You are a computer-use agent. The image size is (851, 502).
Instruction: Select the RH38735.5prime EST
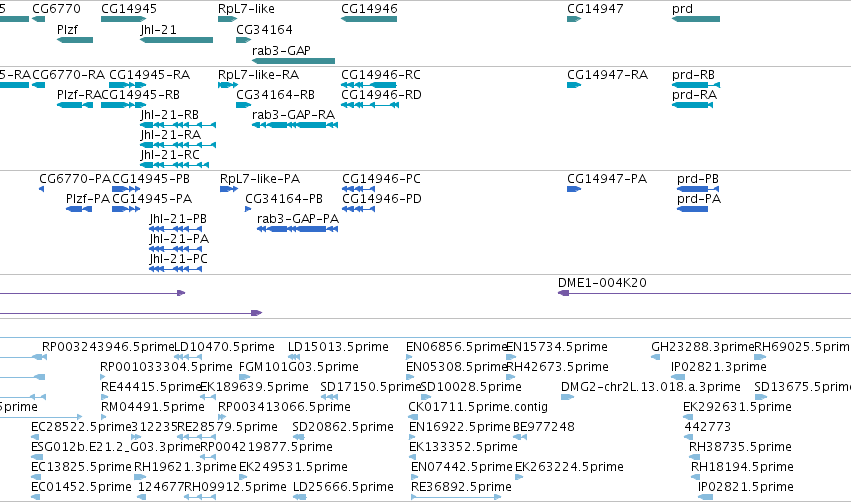740,447
